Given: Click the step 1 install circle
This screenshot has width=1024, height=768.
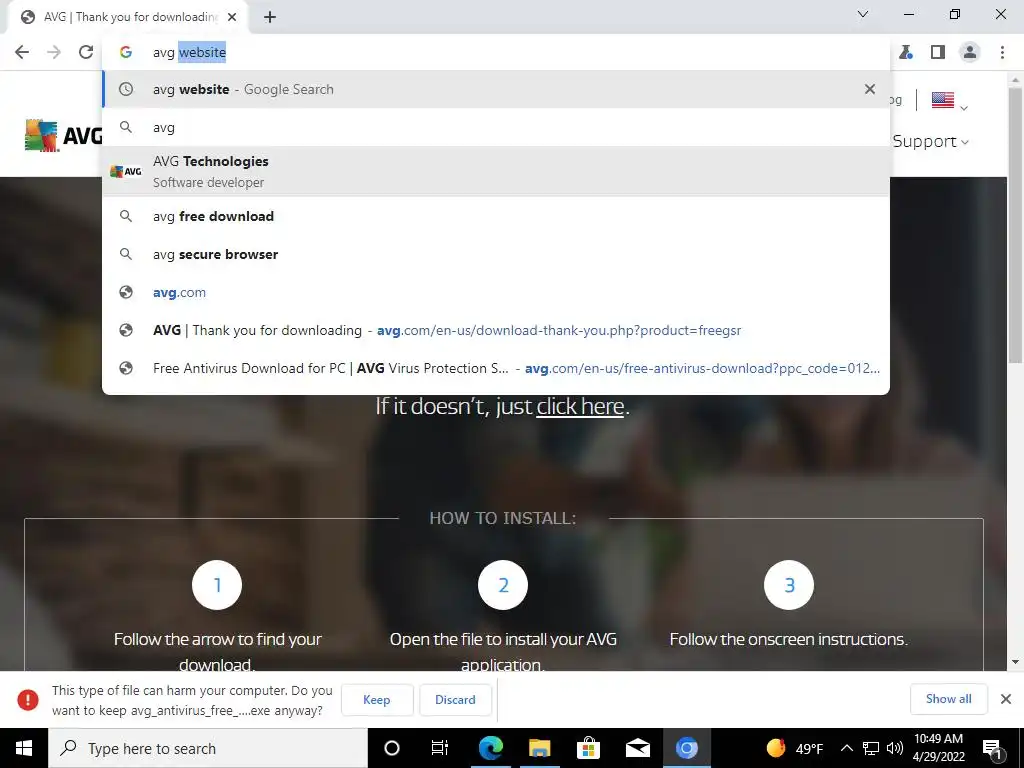Looking at the screenshot, I should coord(217,584).
